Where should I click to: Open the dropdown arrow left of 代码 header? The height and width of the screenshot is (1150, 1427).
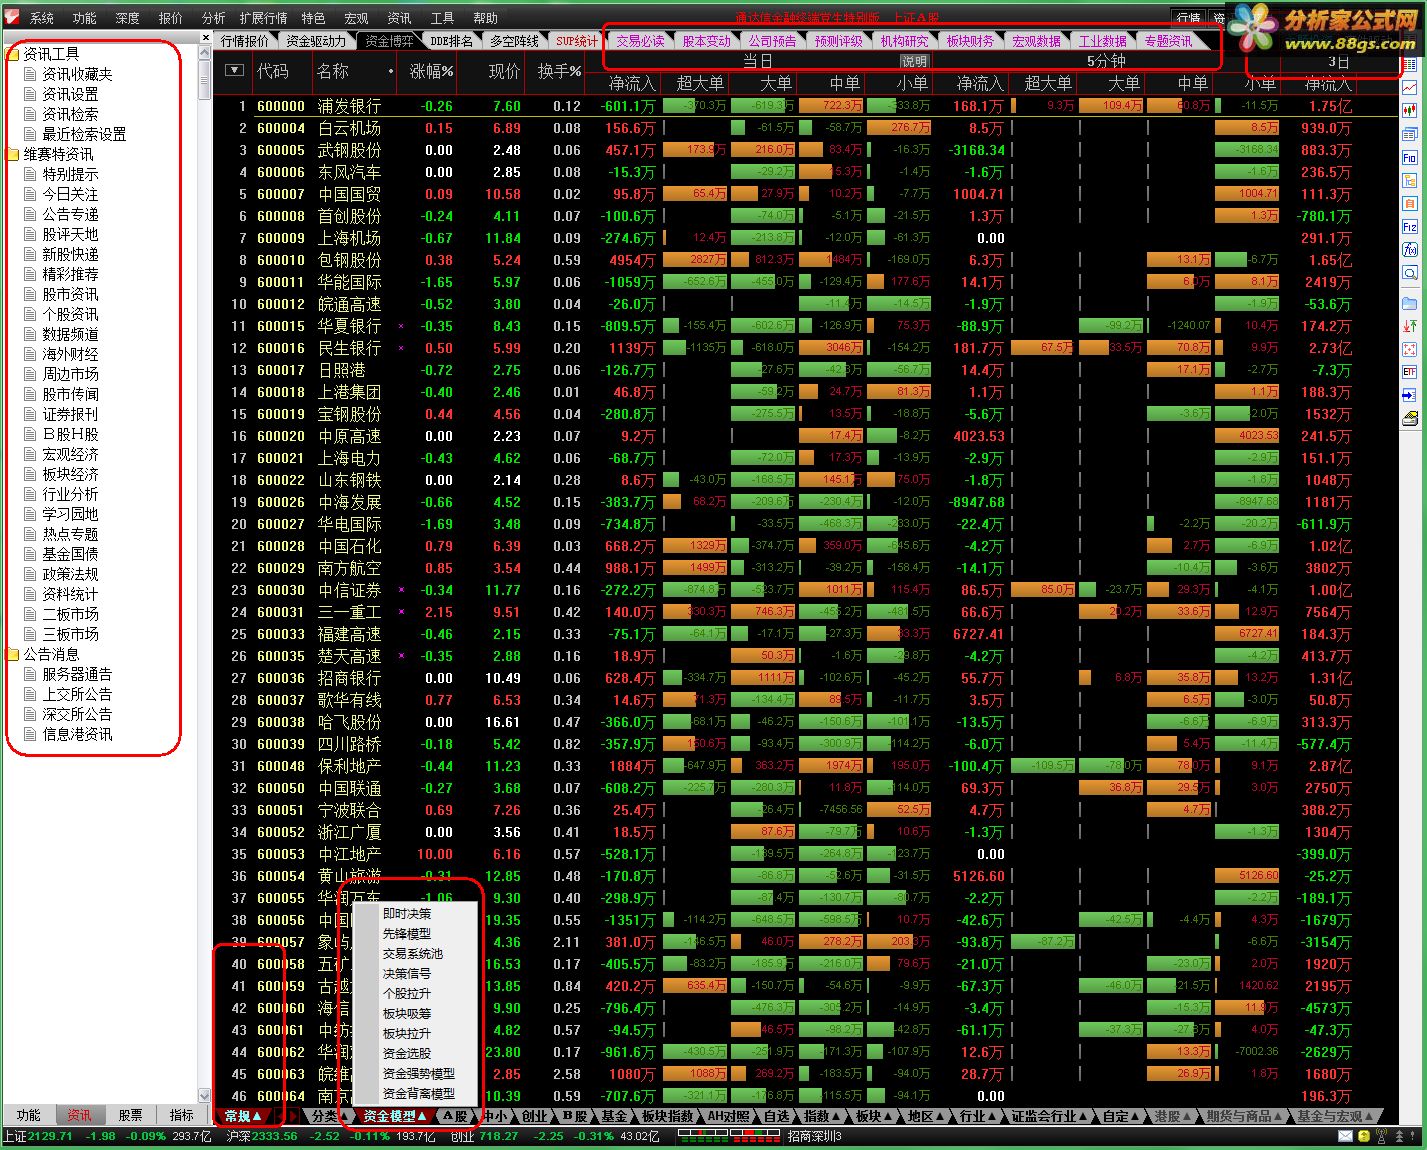pyautogui.click(x=234, y=70)
